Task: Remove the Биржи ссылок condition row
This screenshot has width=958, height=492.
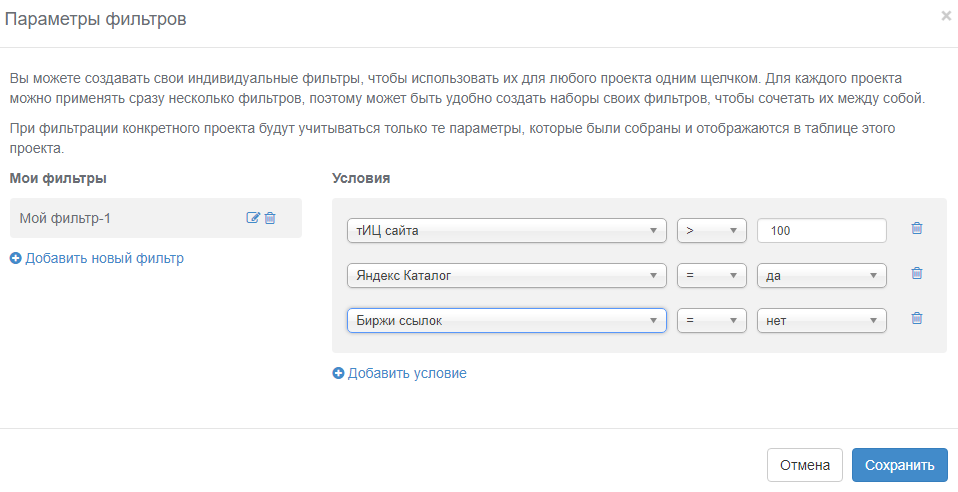Action: pos(916,318)
